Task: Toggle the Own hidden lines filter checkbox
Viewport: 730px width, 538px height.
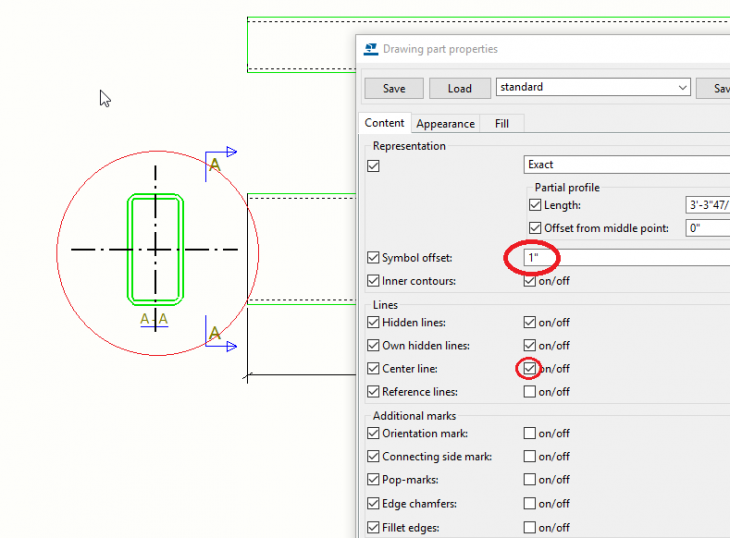Action: (373, 345)
